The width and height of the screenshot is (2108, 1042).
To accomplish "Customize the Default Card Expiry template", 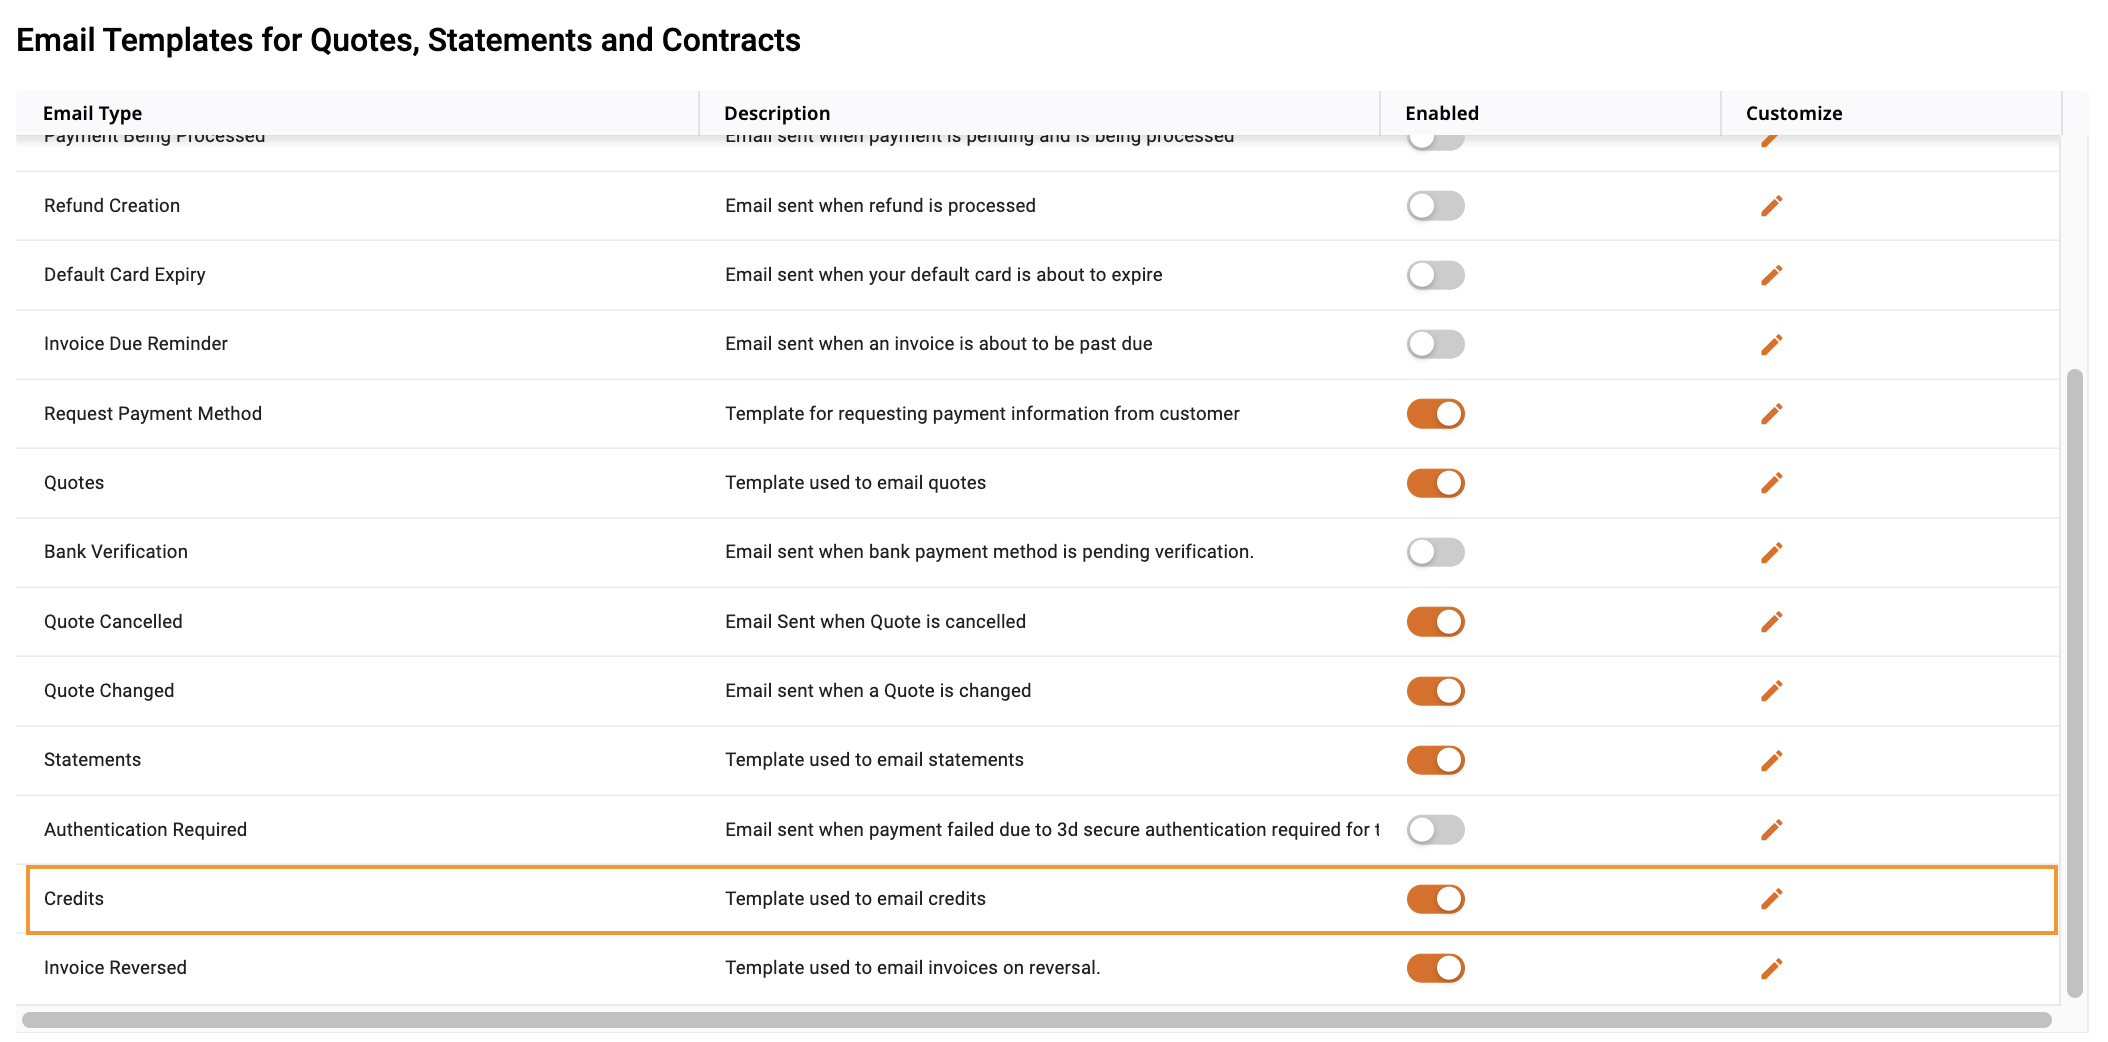I will pos(1771,275).
